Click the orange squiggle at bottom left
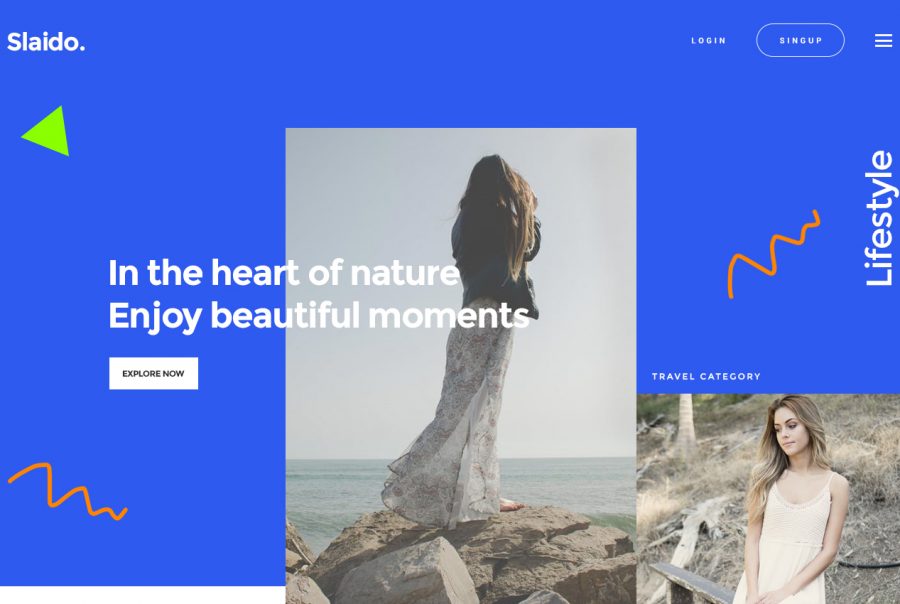 point(67,491)
